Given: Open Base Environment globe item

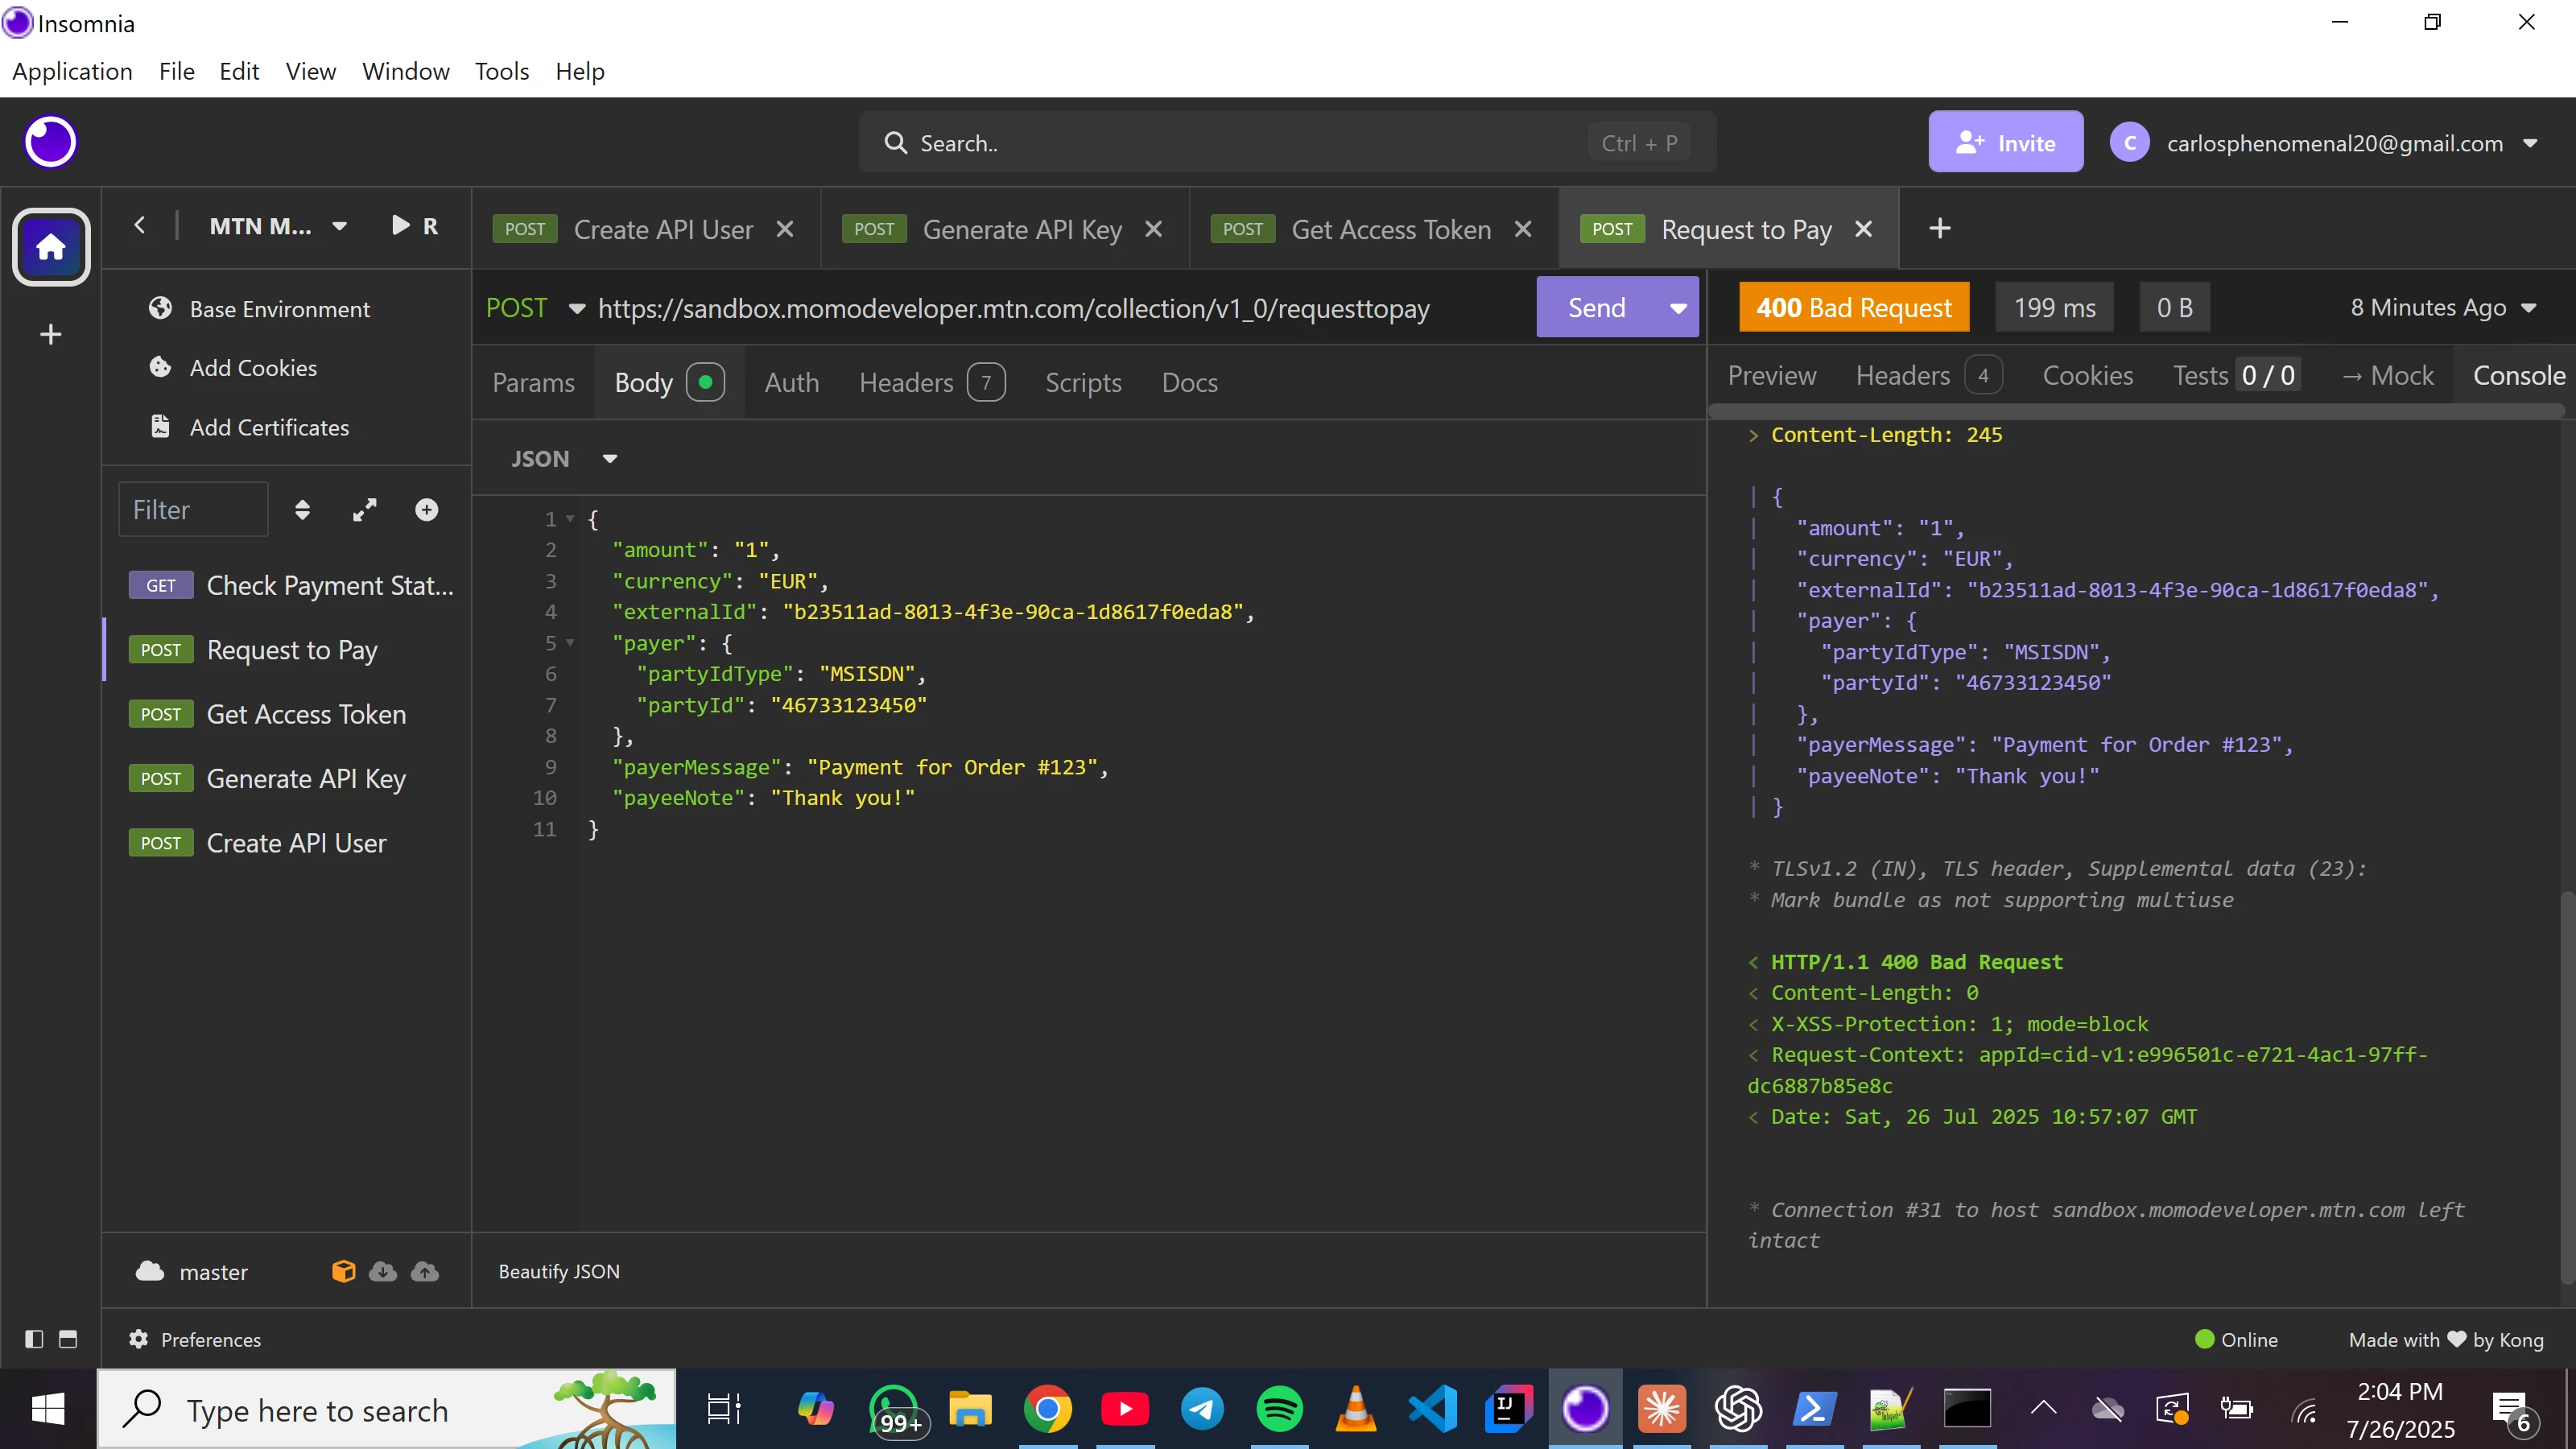Looking at the screenshot, I should click(x=260, y=309).
